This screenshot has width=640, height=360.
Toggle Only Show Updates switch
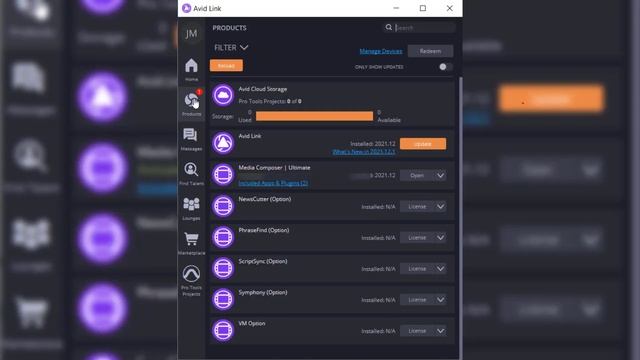(445, 67)
